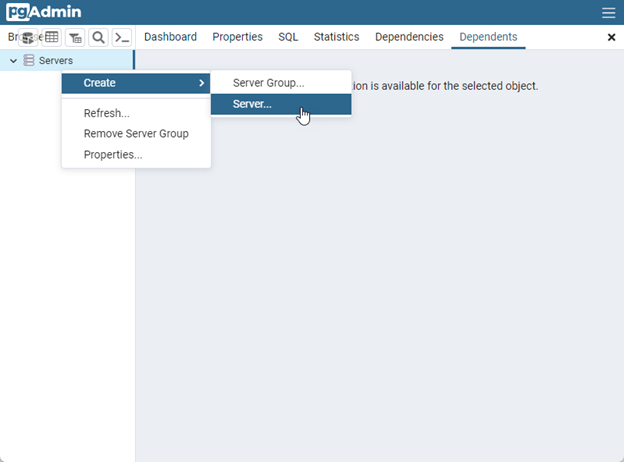Screen dimensions: 624x462
Task: Open the pgAdmin hamburger menu
Action: 608,13
